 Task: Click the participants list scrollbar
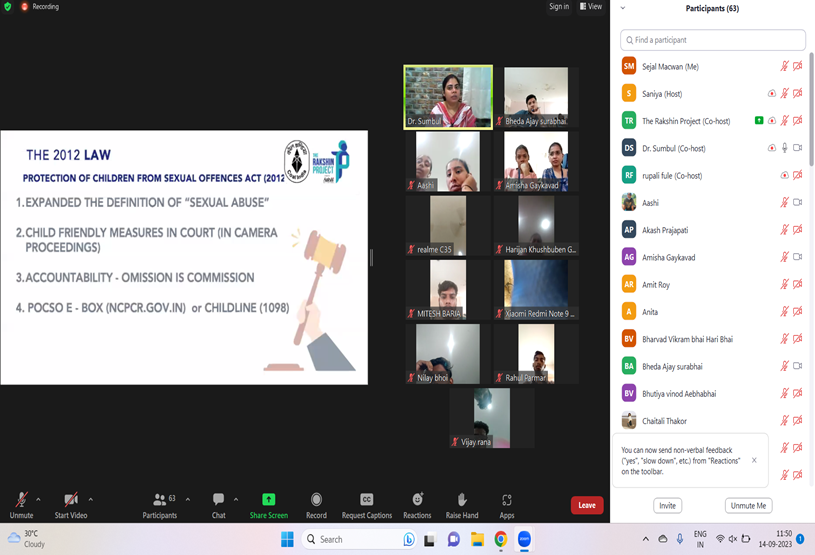(811, 109)
